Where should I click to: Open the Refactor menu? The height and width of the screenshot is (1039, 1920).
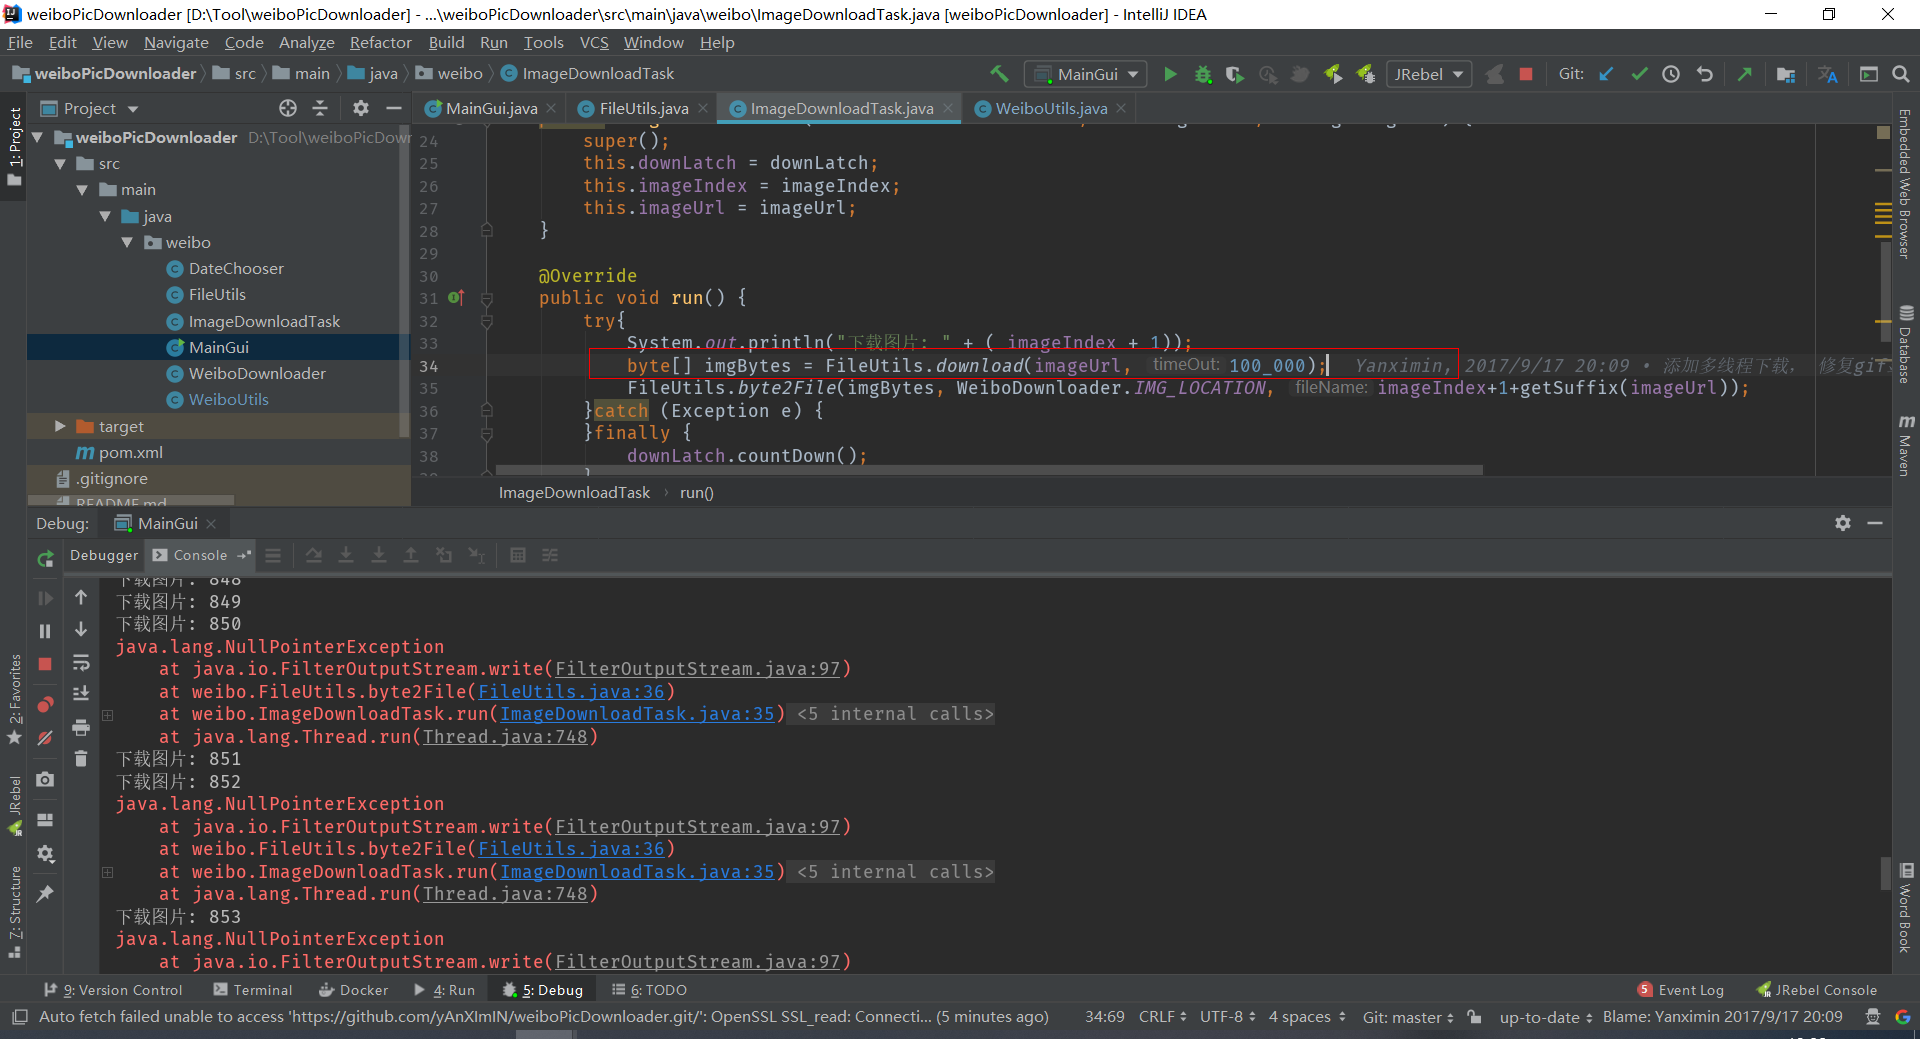[x=380, y=42]
